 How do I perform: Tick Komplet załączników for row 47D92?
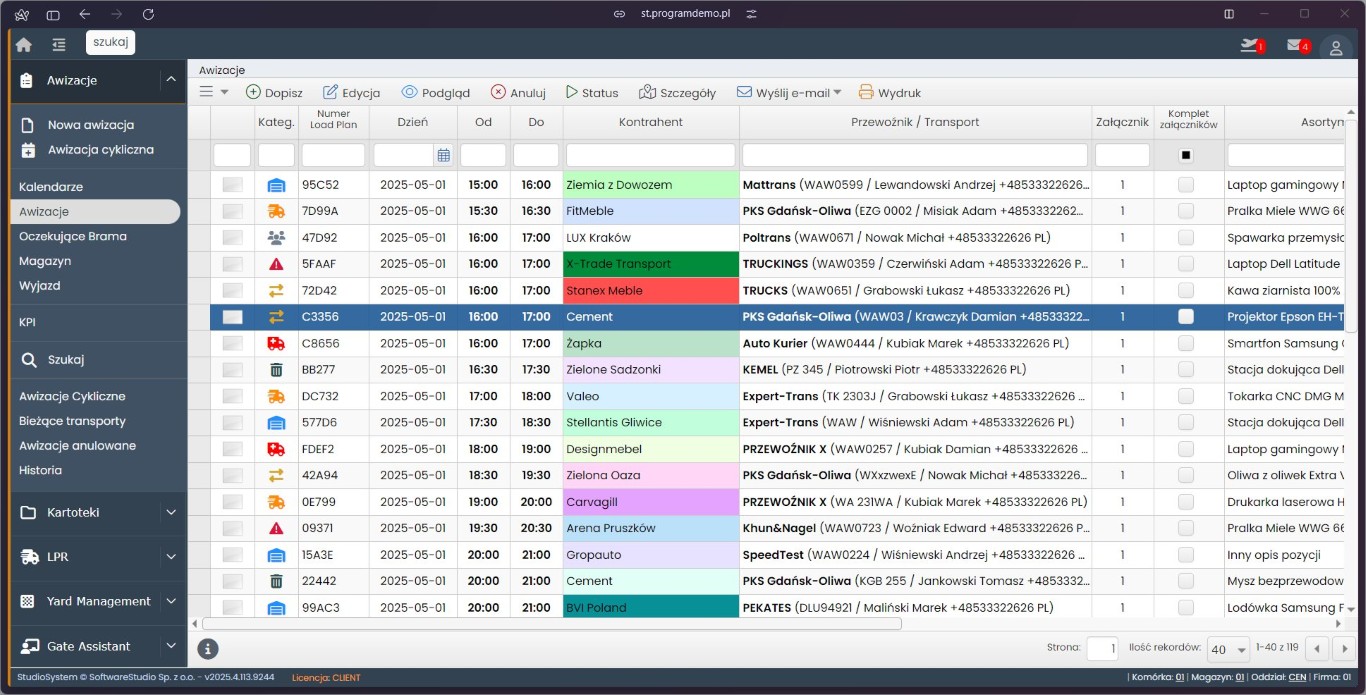[1186, 238]
